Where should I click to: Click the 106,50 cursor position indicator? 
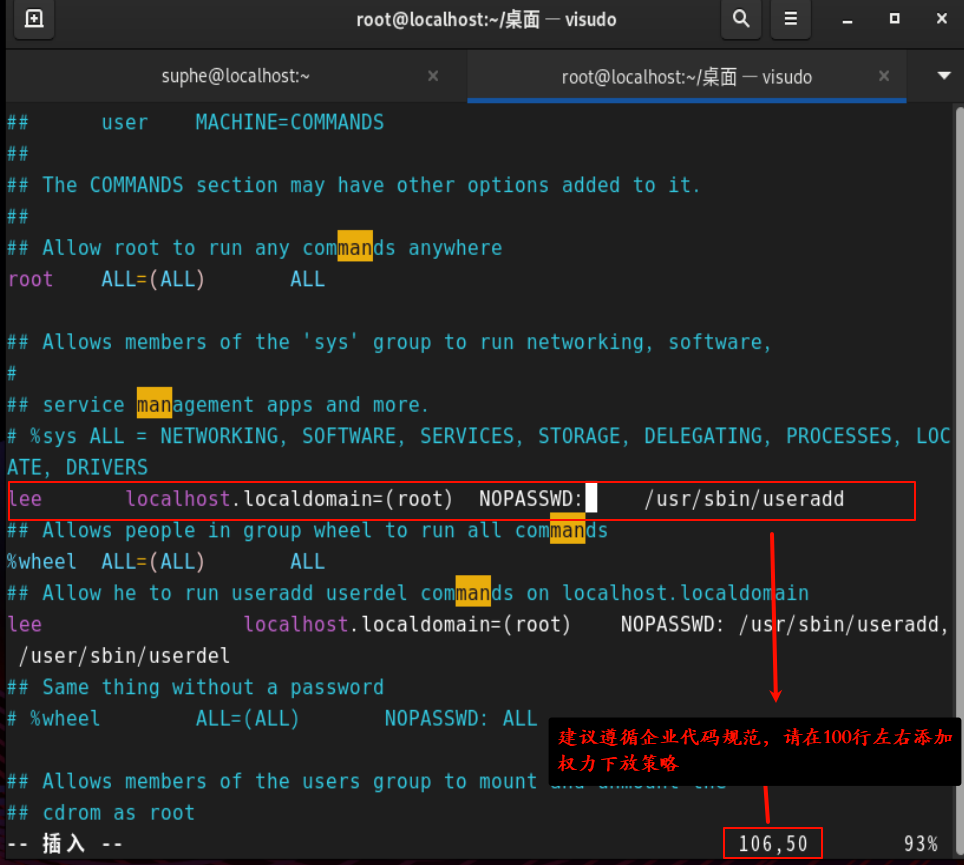[772, 843]
